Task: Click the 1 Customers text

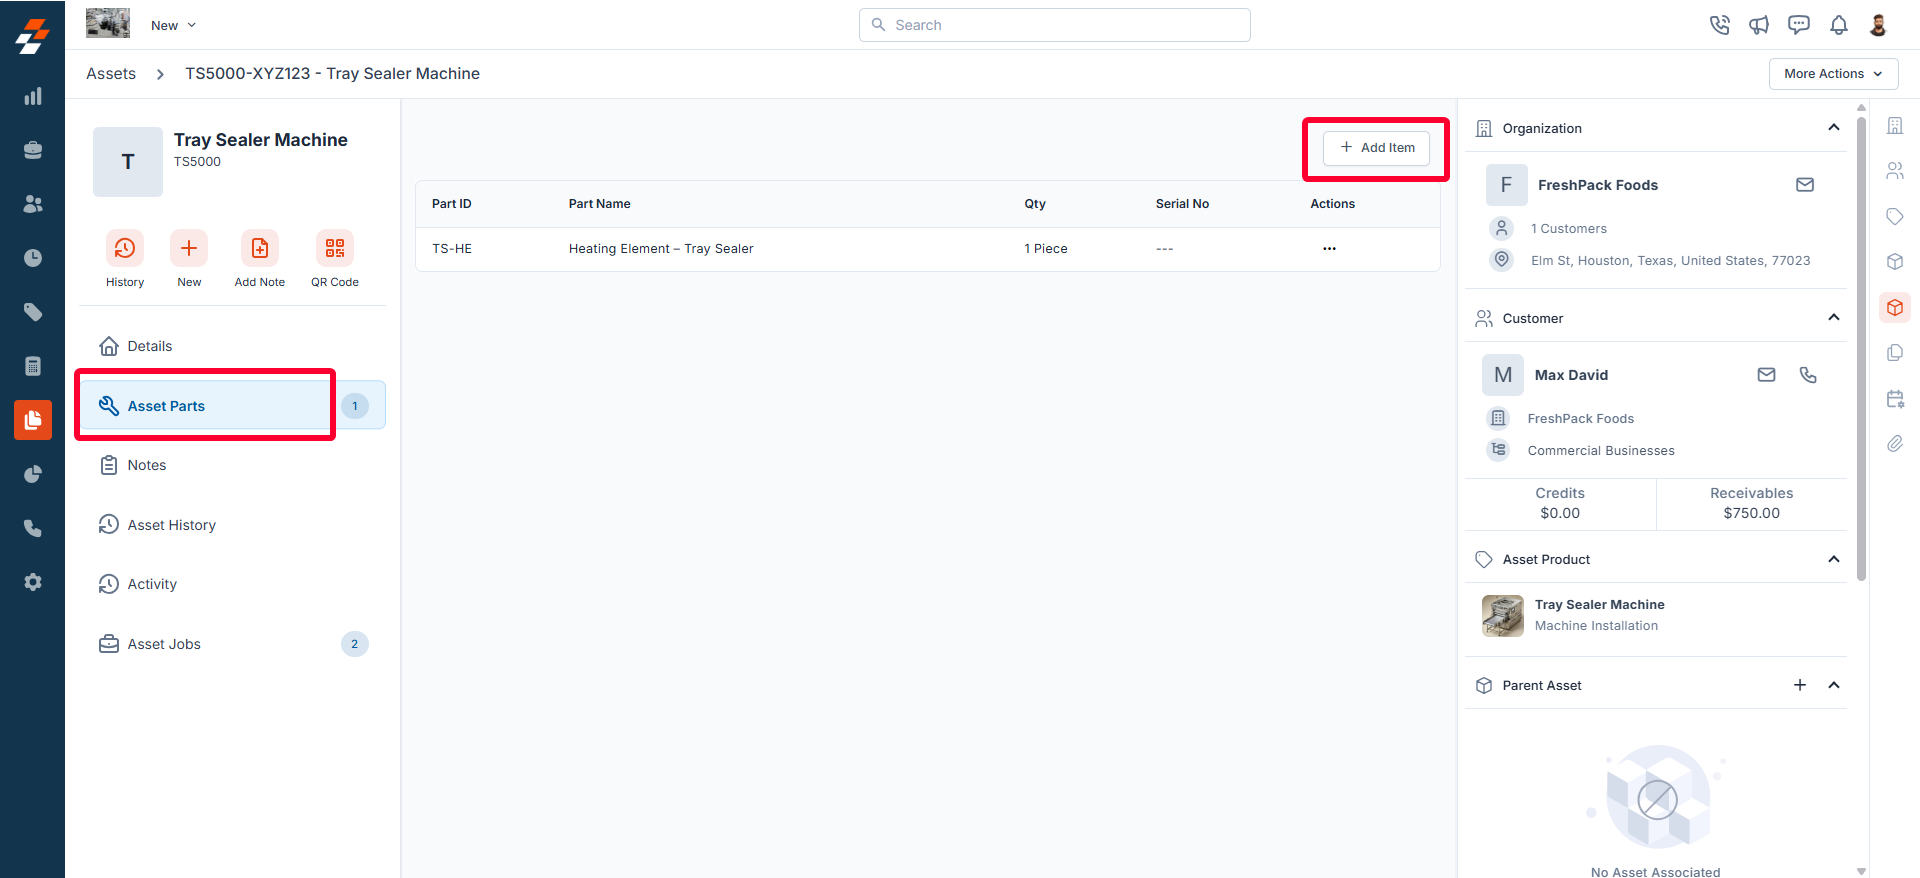Action: tap(1568, 229)
